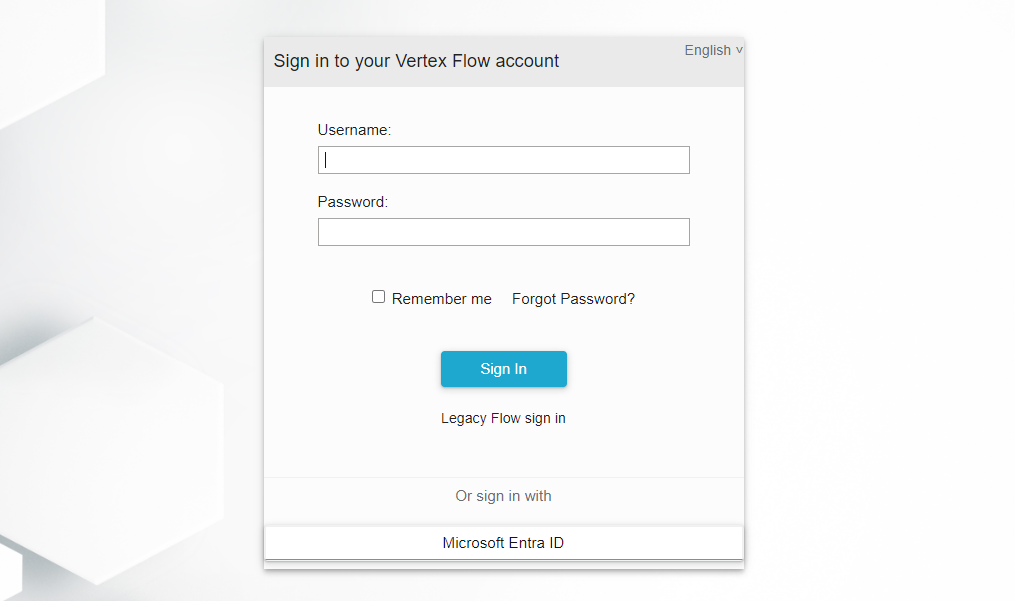This screenshot has width=1015, height=601.
Task: Click the "Remember me" label text
Action: pyautogui.click(x=441, y=299)
